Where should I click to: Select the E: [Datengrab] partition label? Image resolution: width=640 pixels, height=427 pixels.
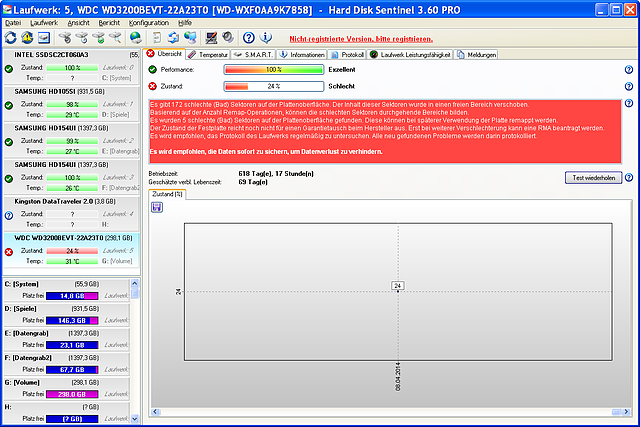(x=27, y=333)
